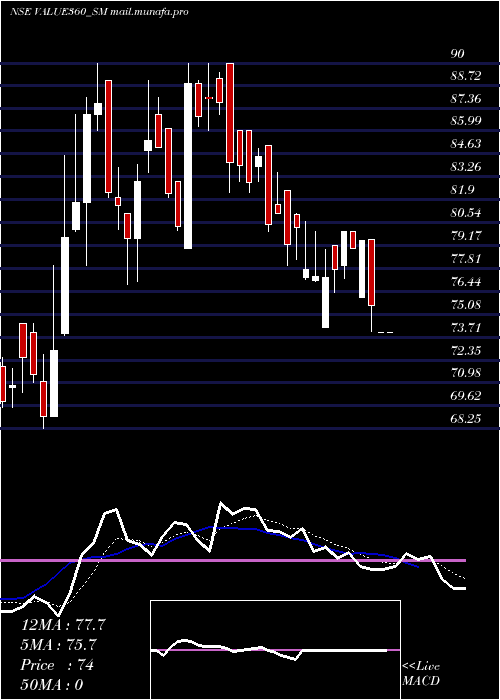Click inside the Live MACD inset chart
The width and height of the screenshot is (500, 700).
[x=275, y=650]
